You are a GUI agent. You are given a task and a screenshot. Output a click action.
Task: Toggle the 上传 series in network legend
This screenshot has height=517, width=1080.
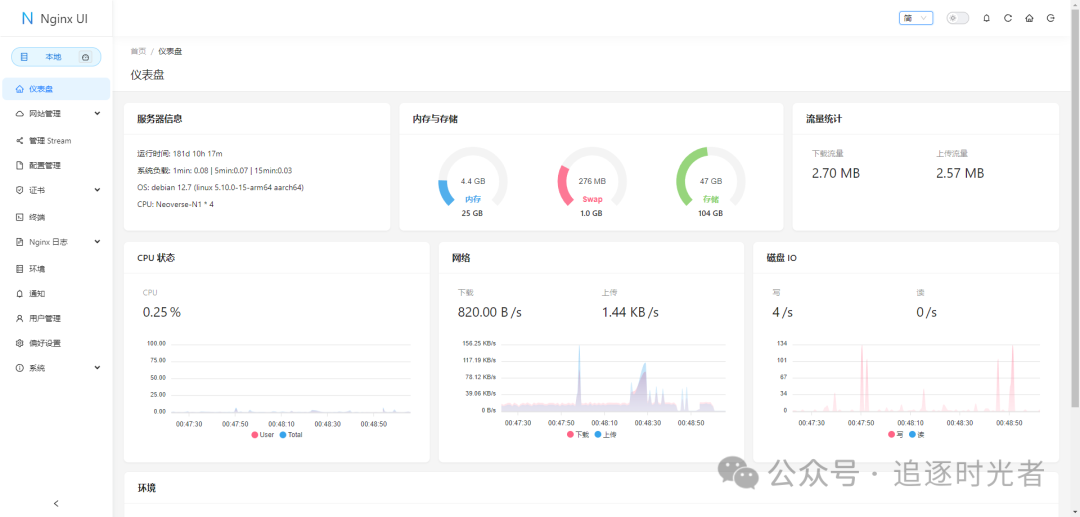click(x=604, y=435)
